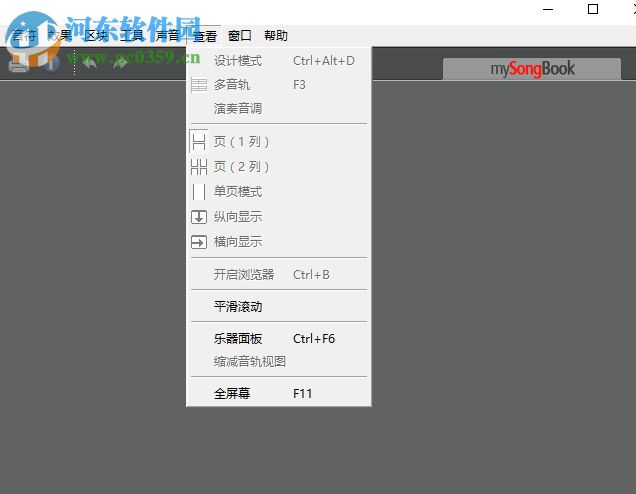This screenshot has width=636, height=494.
Task: Open the 帮助 (Help) menu
Action: pyautogui.click(x=276, y=36)
